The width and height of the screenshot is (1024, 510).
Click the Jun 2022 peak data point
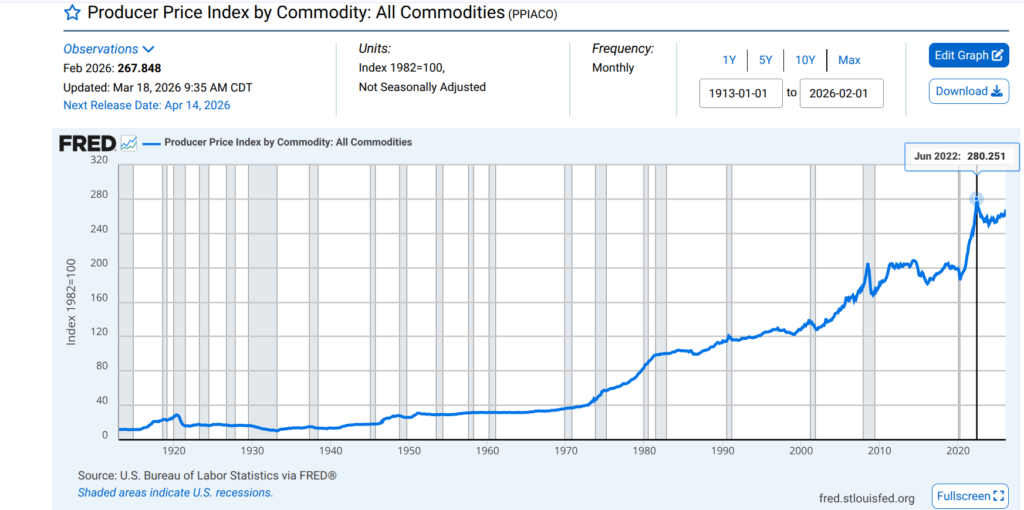(x=977, y=200)
